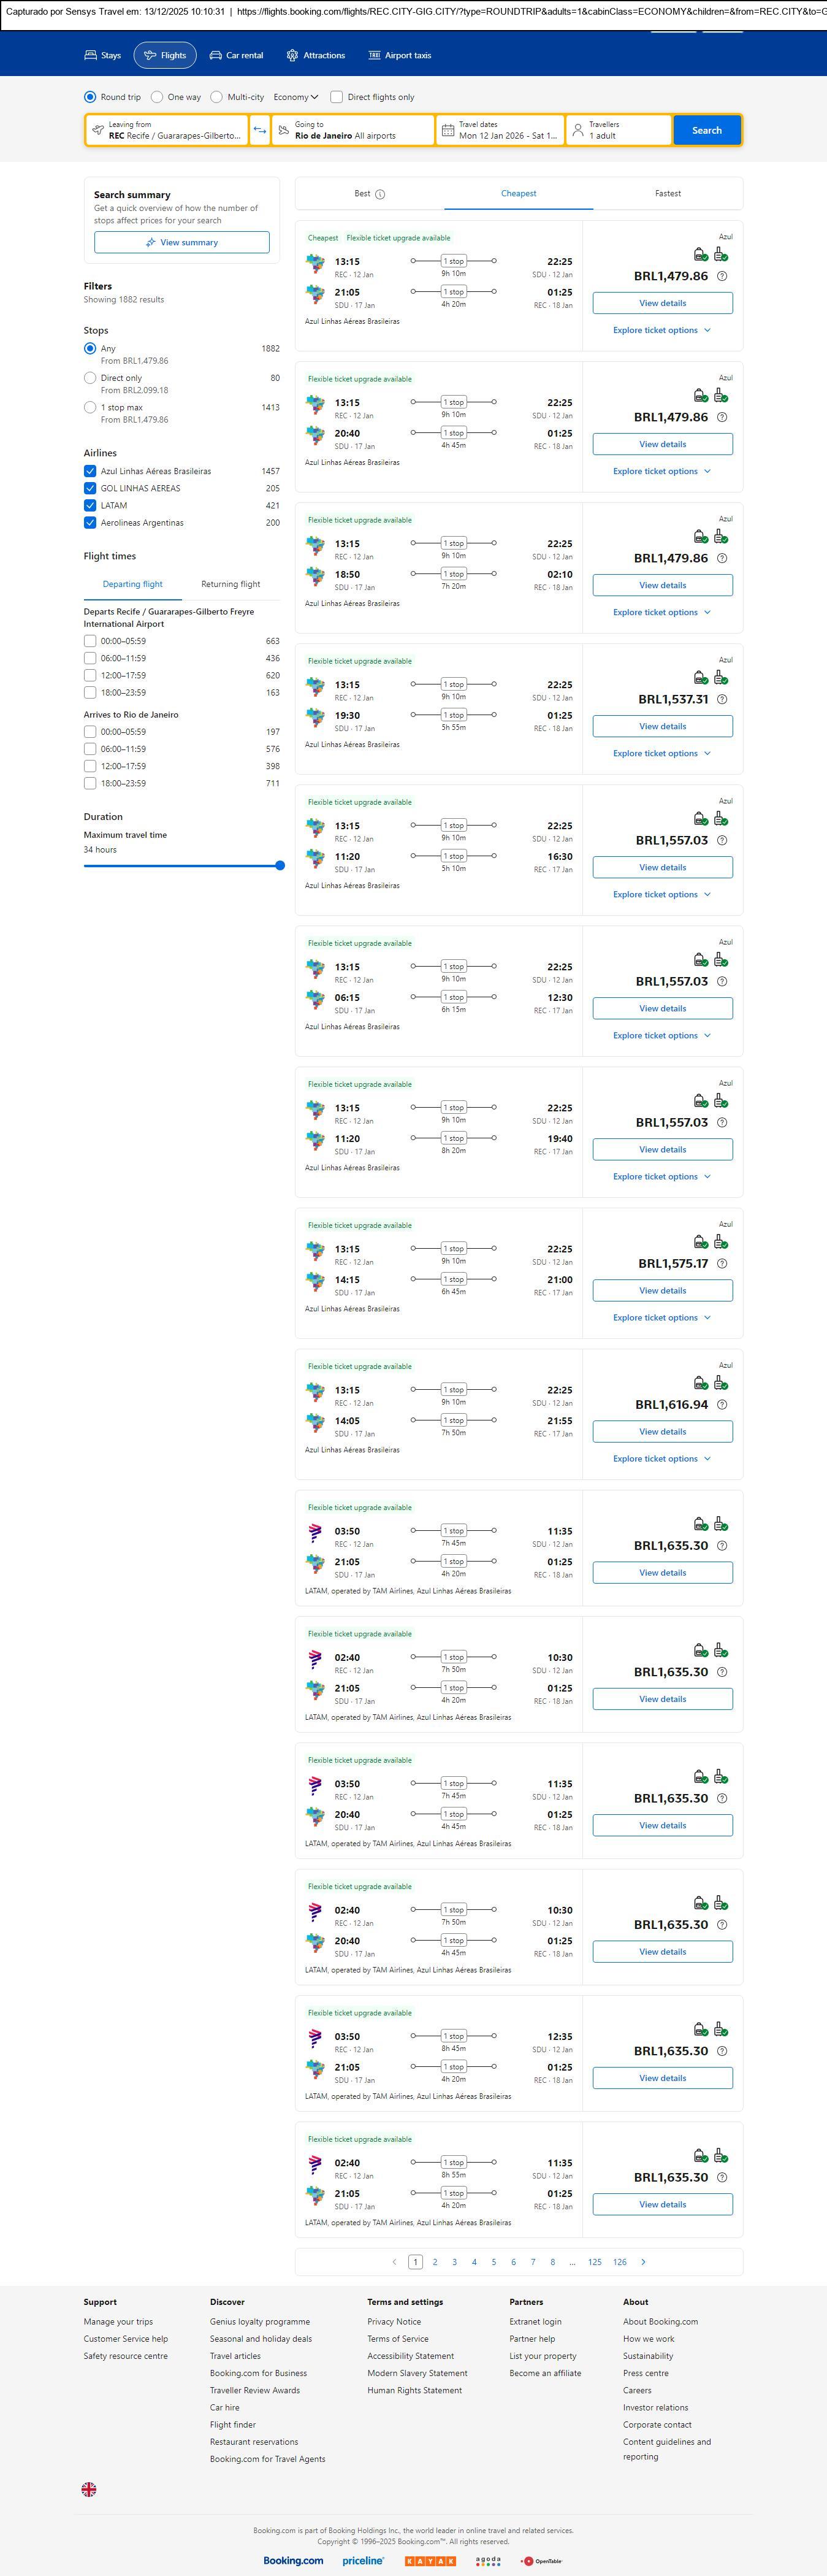827x2576 pixels.
Task: Click the calendar icon in Travel dates
Action: pos(448,130)
